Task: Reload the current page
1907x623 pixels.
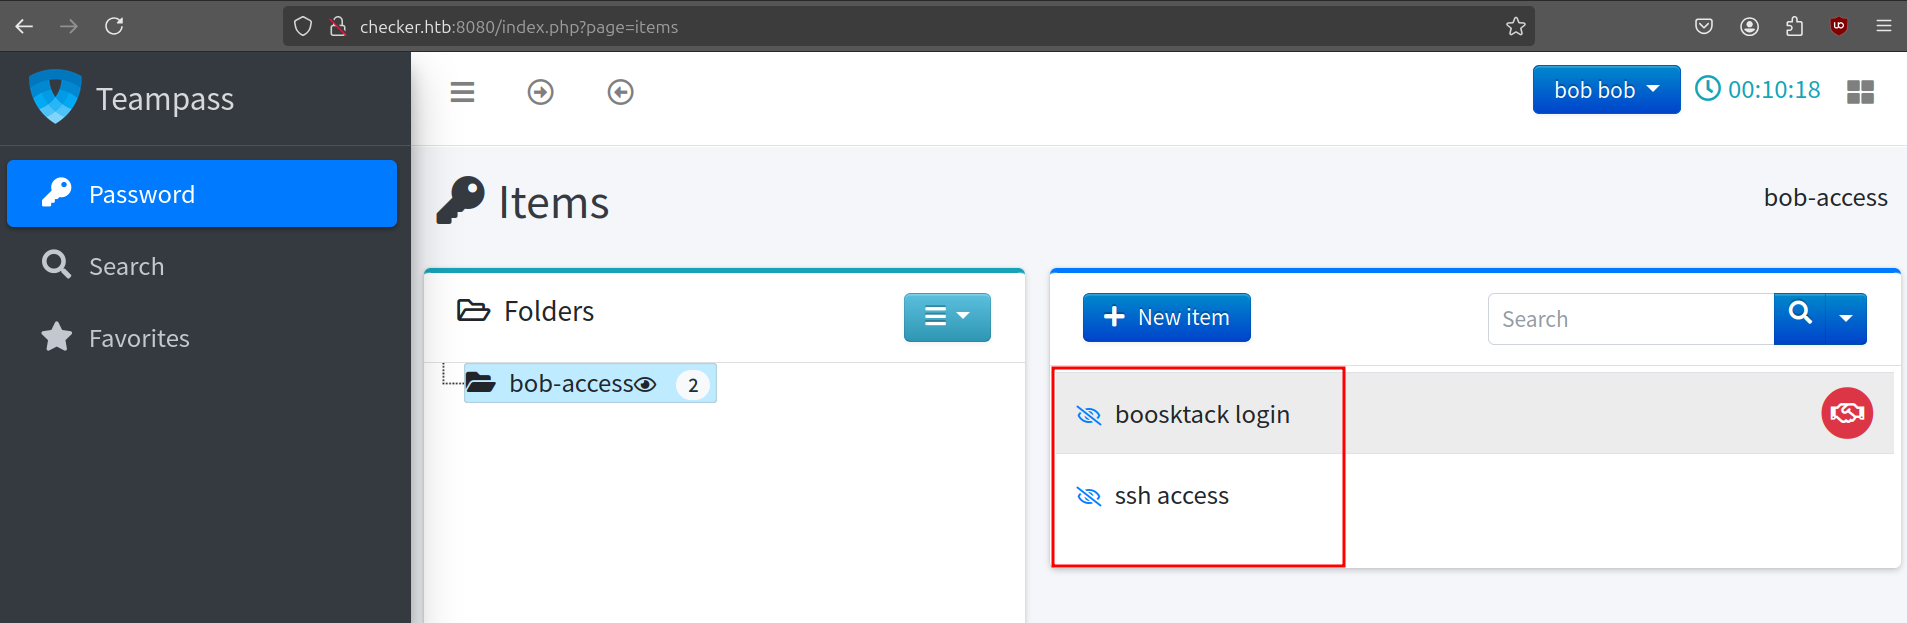Action: 114,26
